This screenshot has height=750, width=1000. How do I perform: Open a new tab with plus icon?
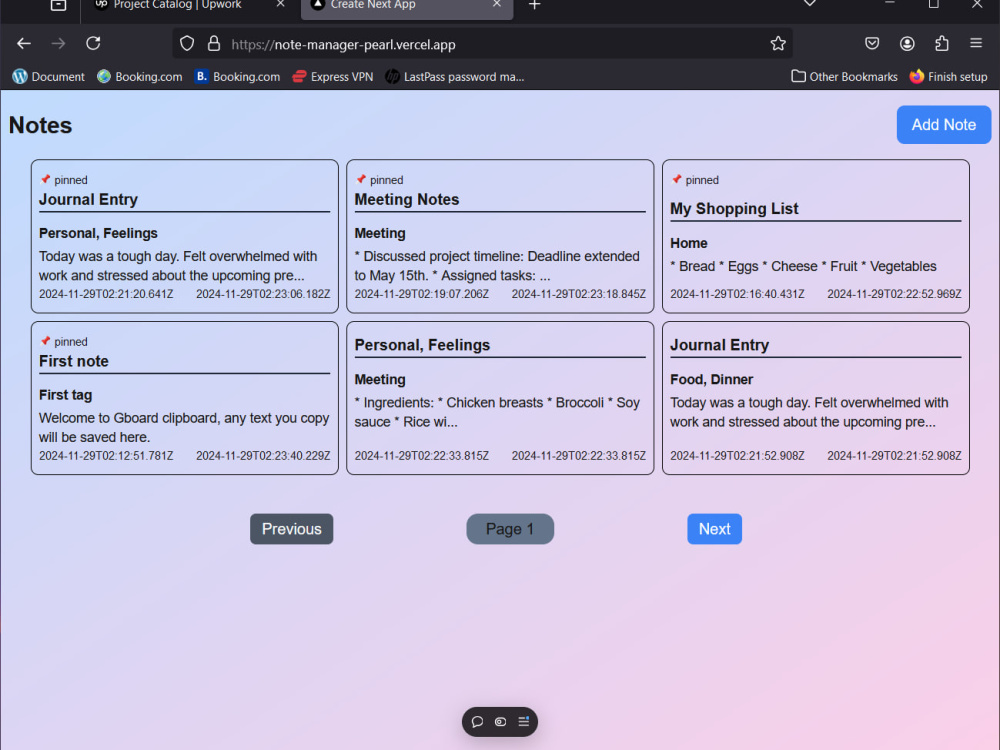tap(534, 5)
